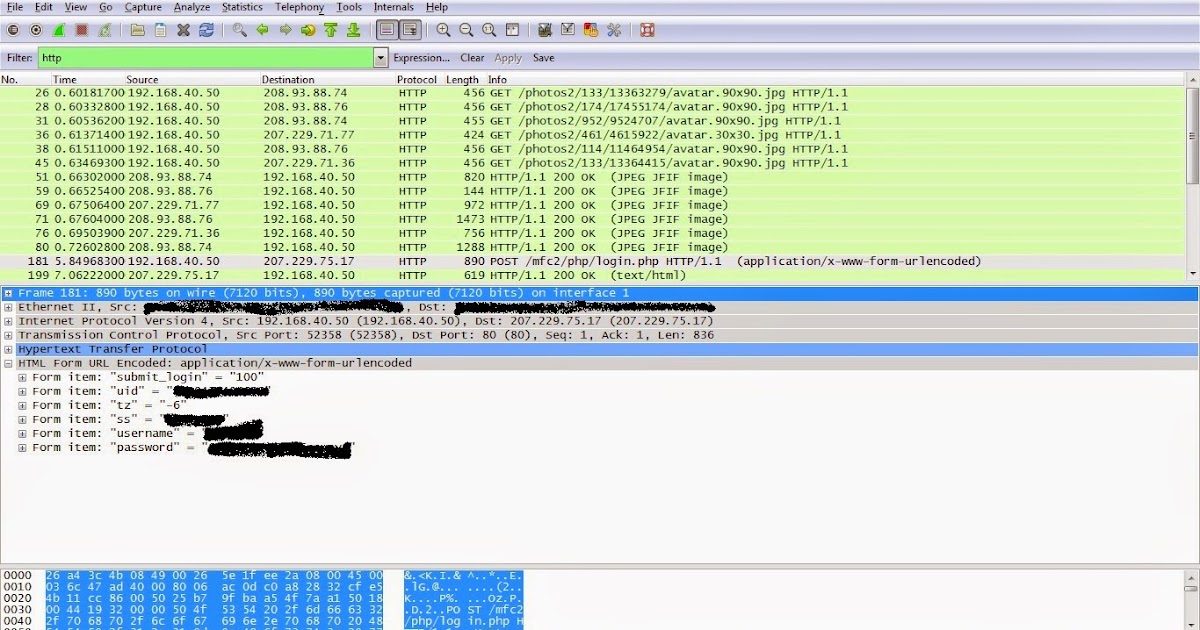Toggle auto scroll in live capture
Image resolution: width=1200 pixels, height=630 pixels.
(x=410, y=30)
